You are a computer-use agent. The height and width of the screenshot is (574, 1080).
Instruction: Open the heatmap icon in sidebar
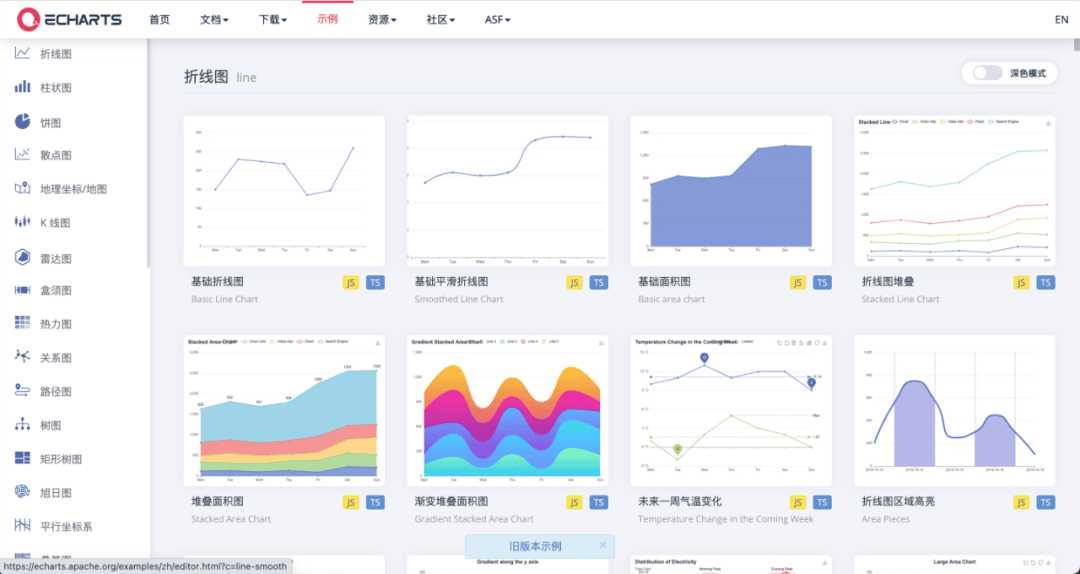pyautogui.click(x=22, y=323)
